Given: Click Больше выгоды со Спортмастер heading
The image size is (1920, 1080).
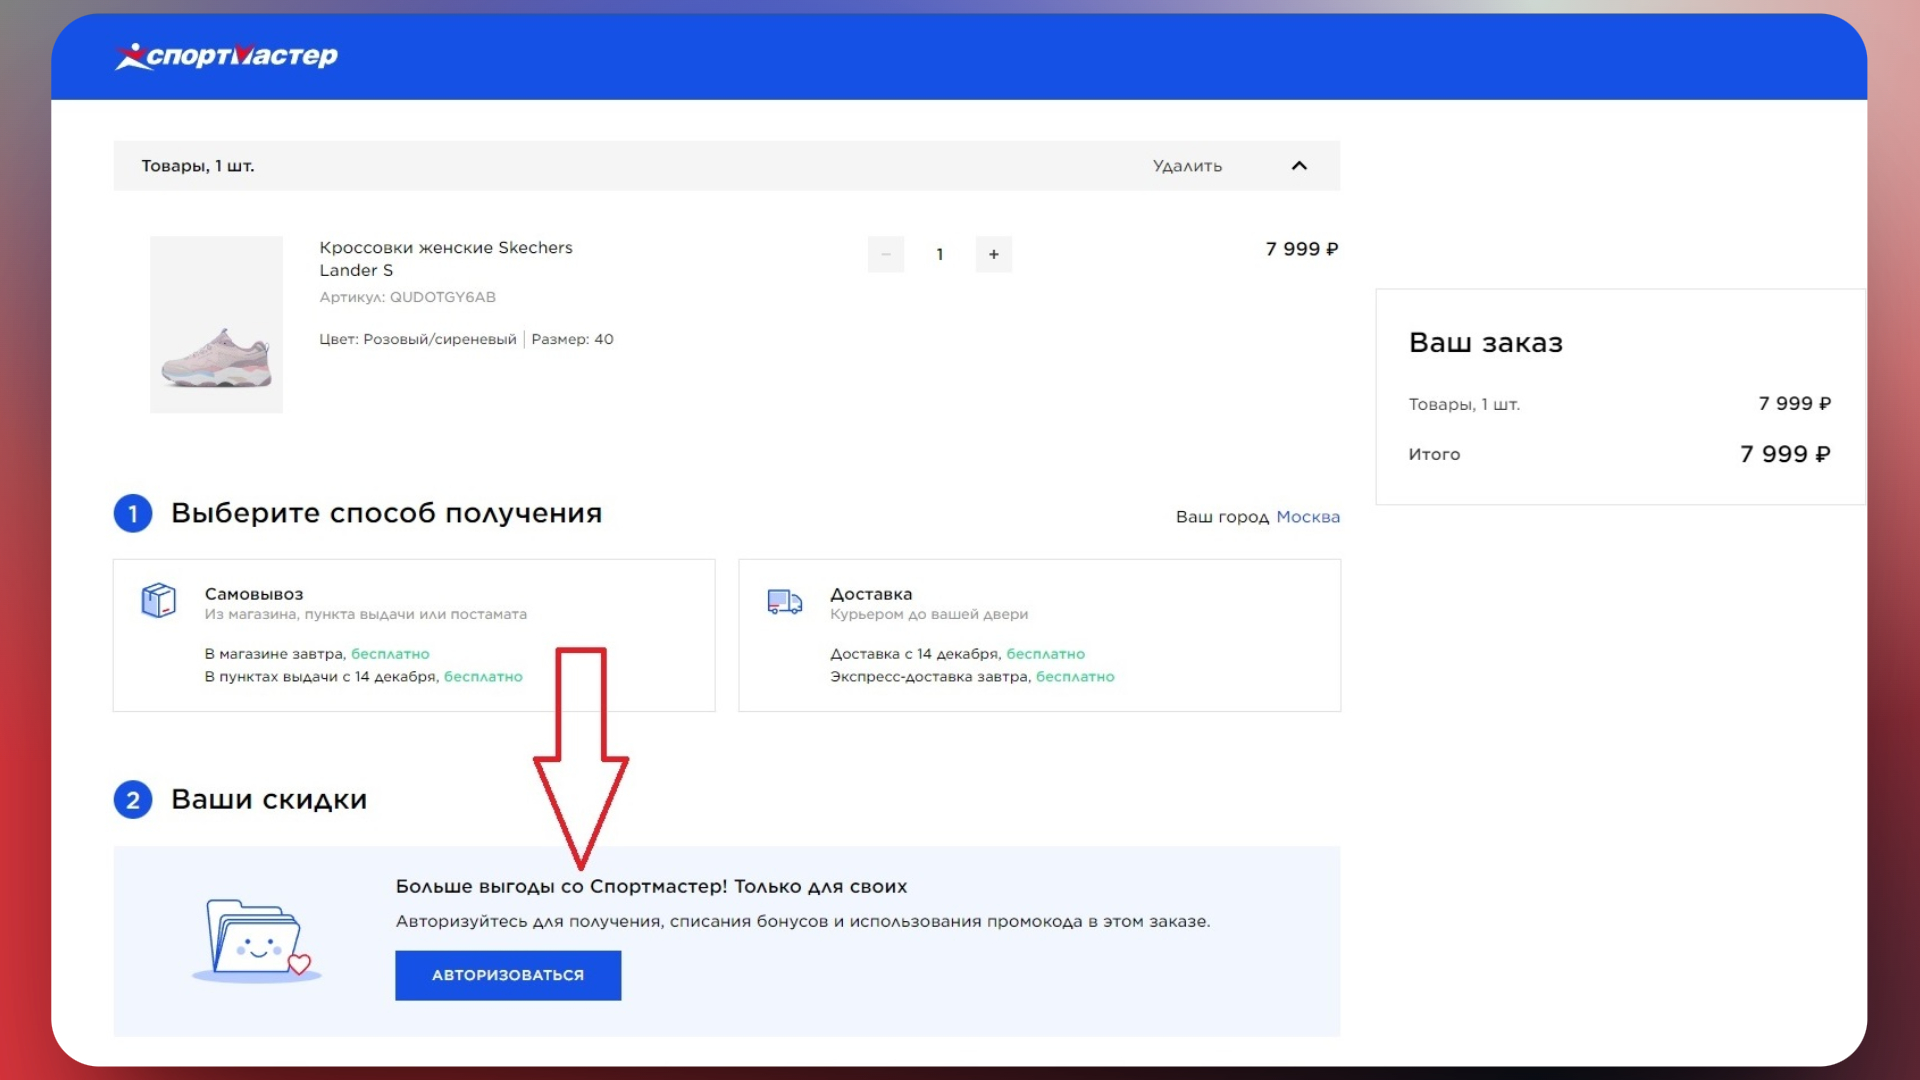Looking at the screenshot, I should (x=651, y=887).
